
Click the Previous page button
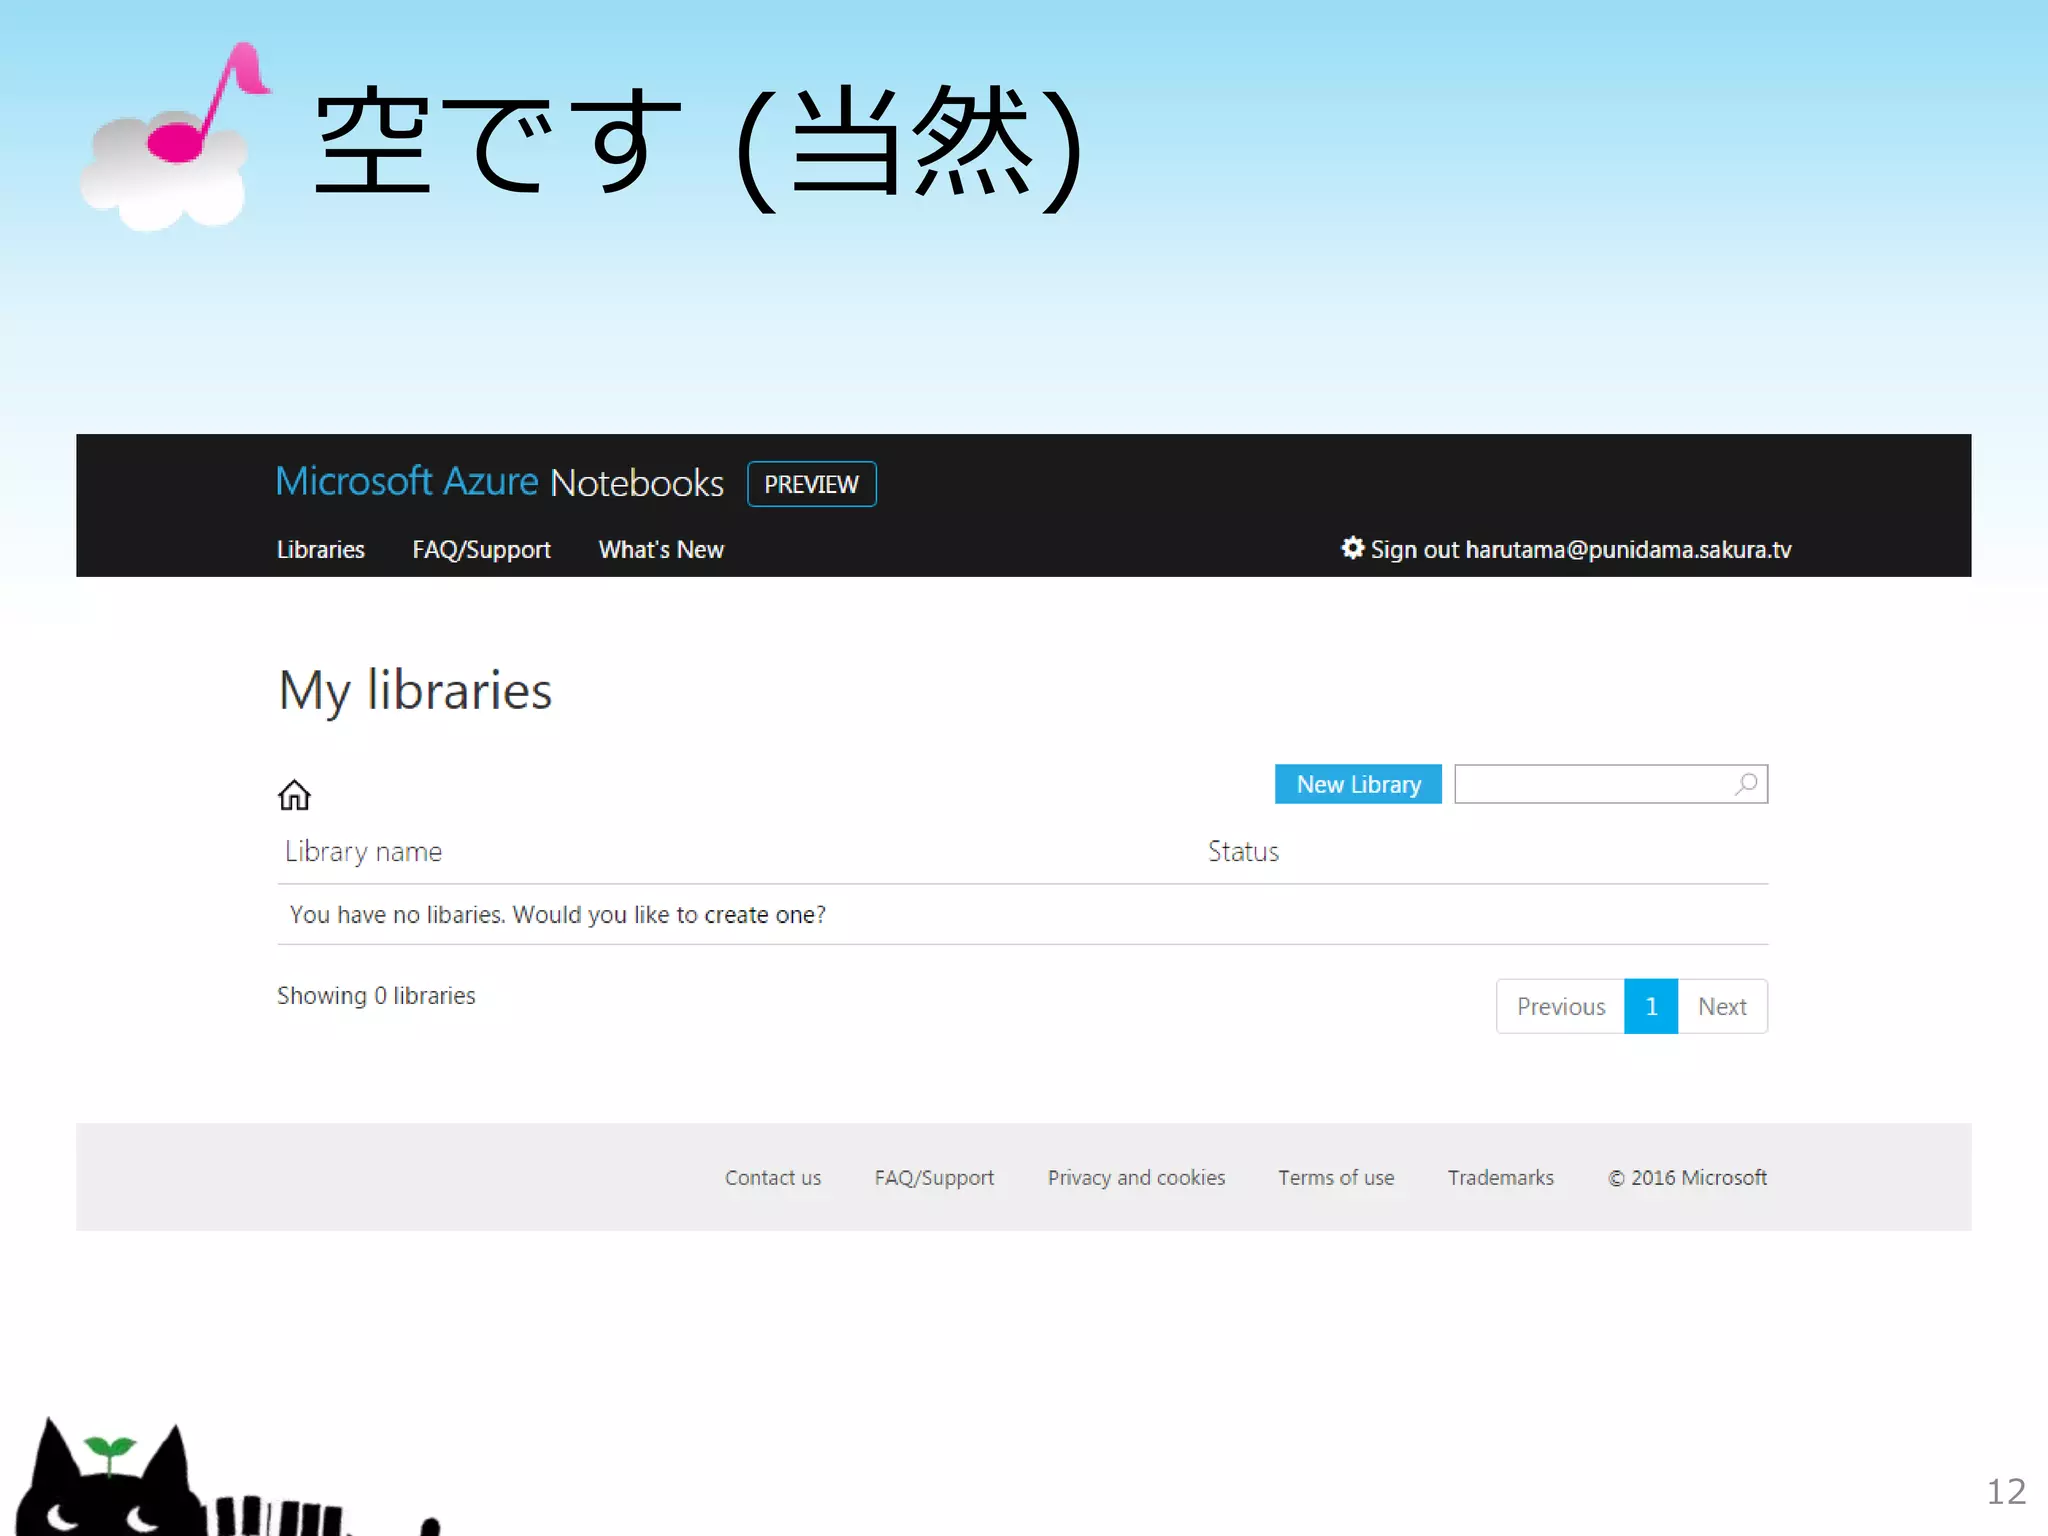pos(1560,1006)
